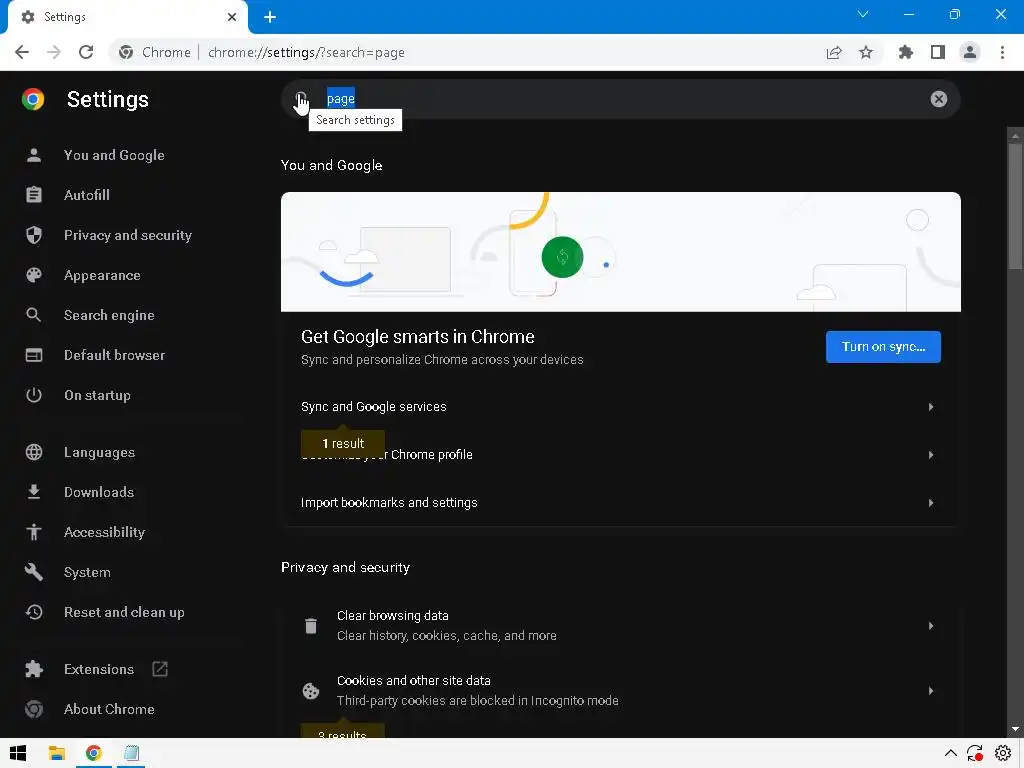The width and height of the screenshot is (1024, 768).
Task: Select the Search engine magnifier icon
Action: coord(34,315)
